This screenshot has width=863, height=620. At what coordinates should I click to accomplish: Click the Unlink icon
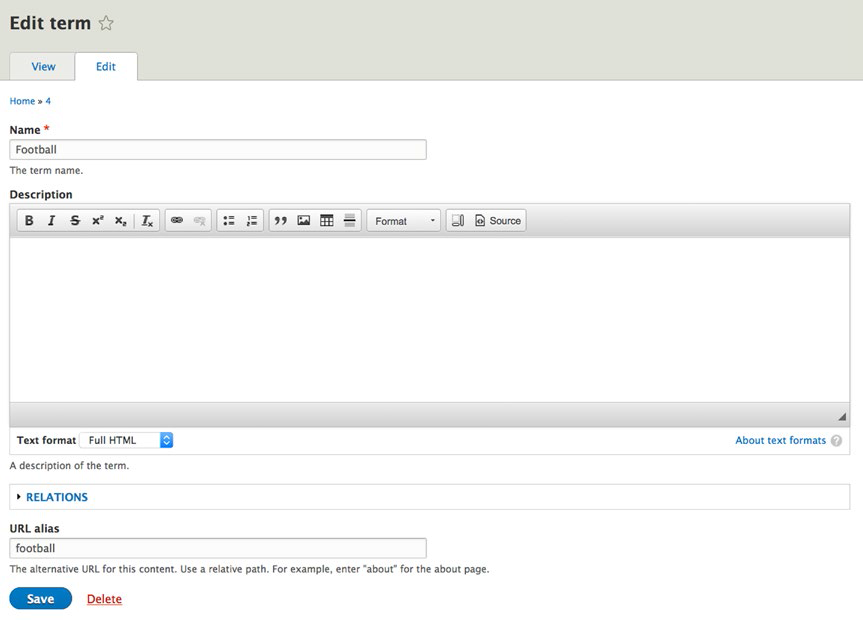coord(199,221)
